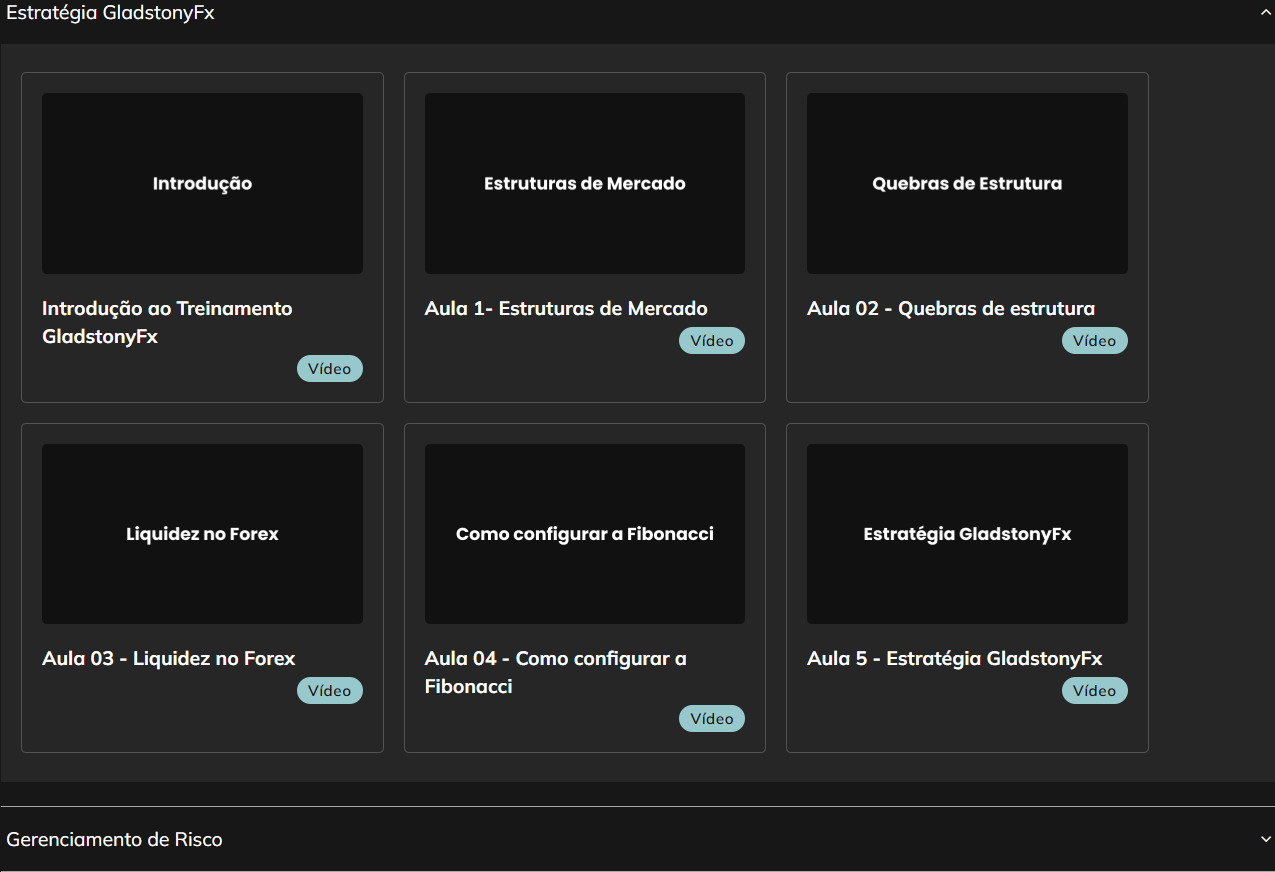Open the Quebras de Estrutura thumbnail
Screen dimensions: 1275x872
coord(967,184)
